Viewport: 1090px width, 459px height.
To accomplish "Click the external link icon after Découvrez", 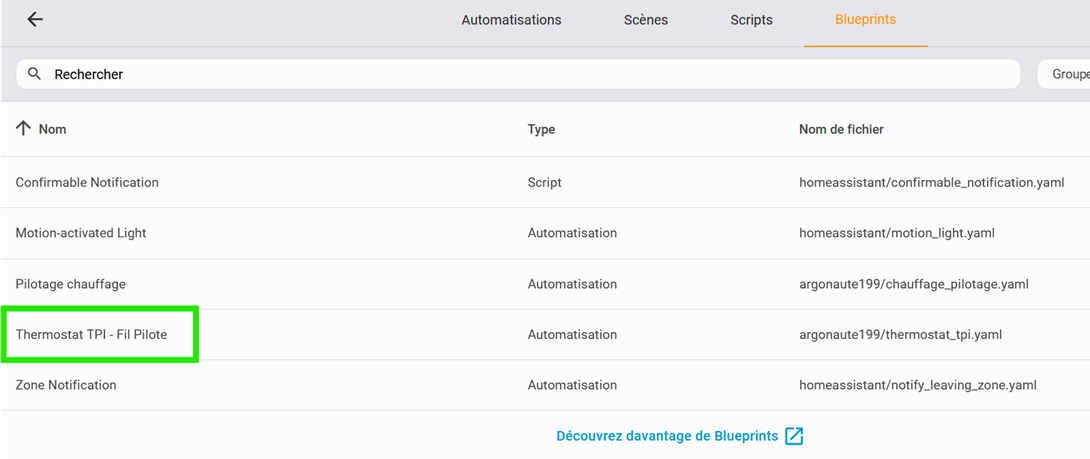I will click(x=794, y=436).
